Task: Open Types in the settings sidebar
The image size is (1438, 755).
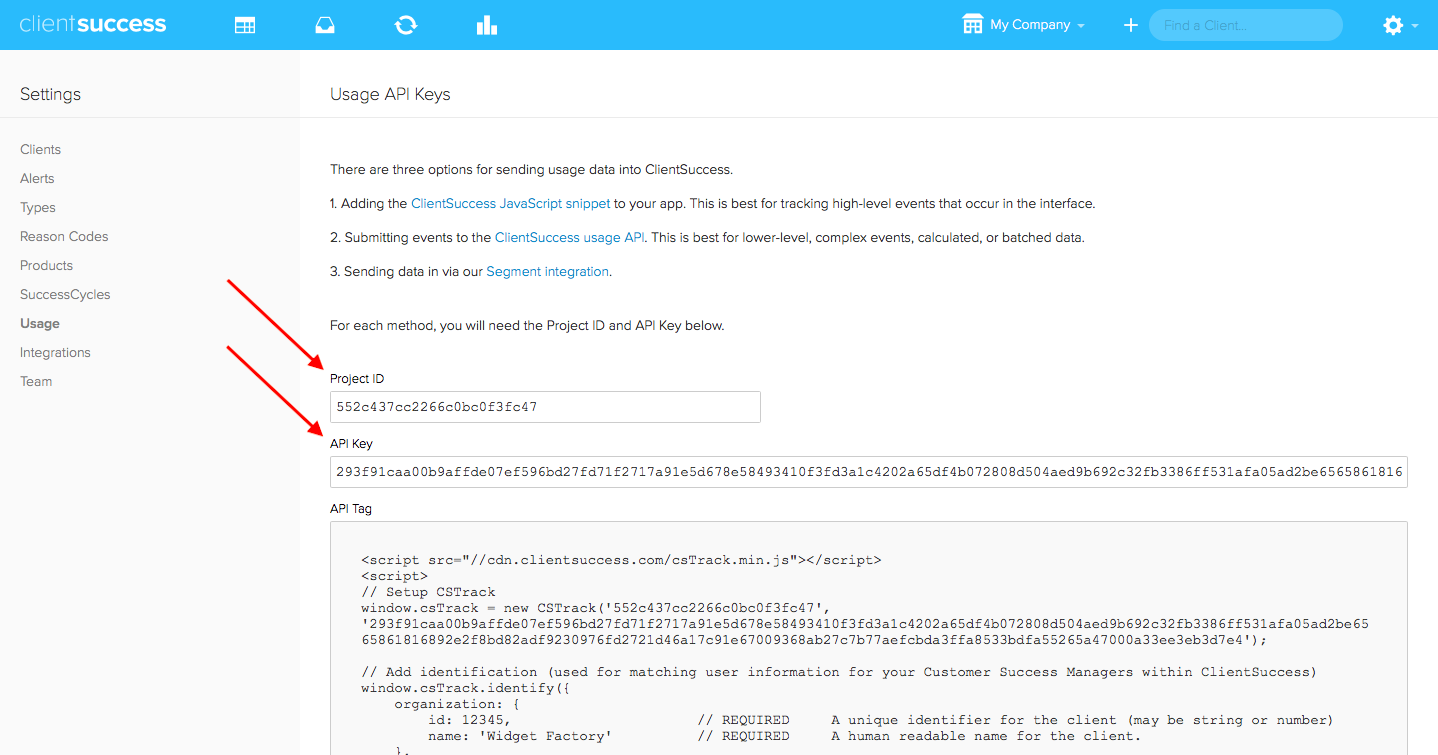Action: (38, 207)
